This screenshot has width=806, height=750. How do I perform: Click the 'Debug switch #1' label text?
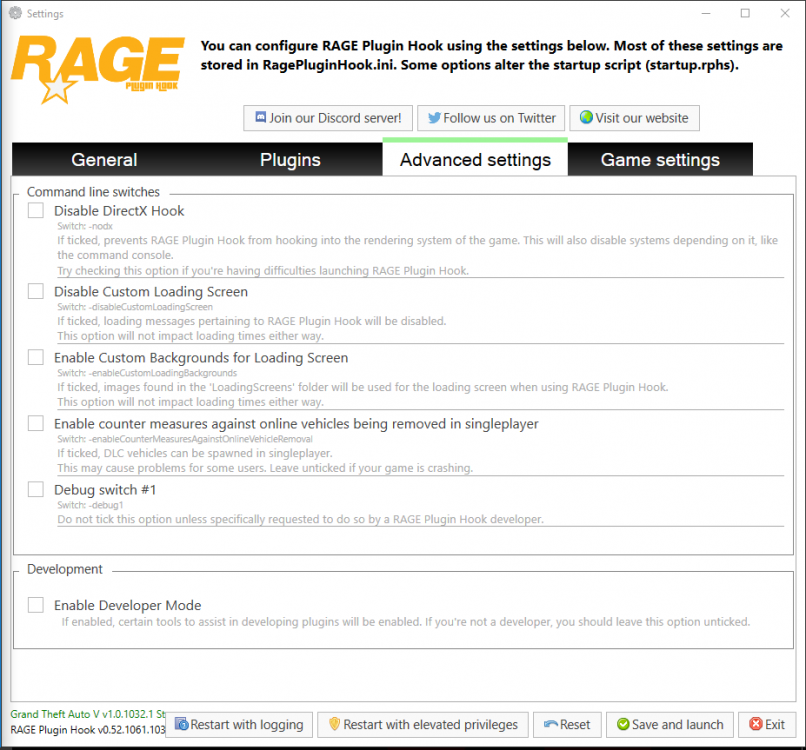105,490
